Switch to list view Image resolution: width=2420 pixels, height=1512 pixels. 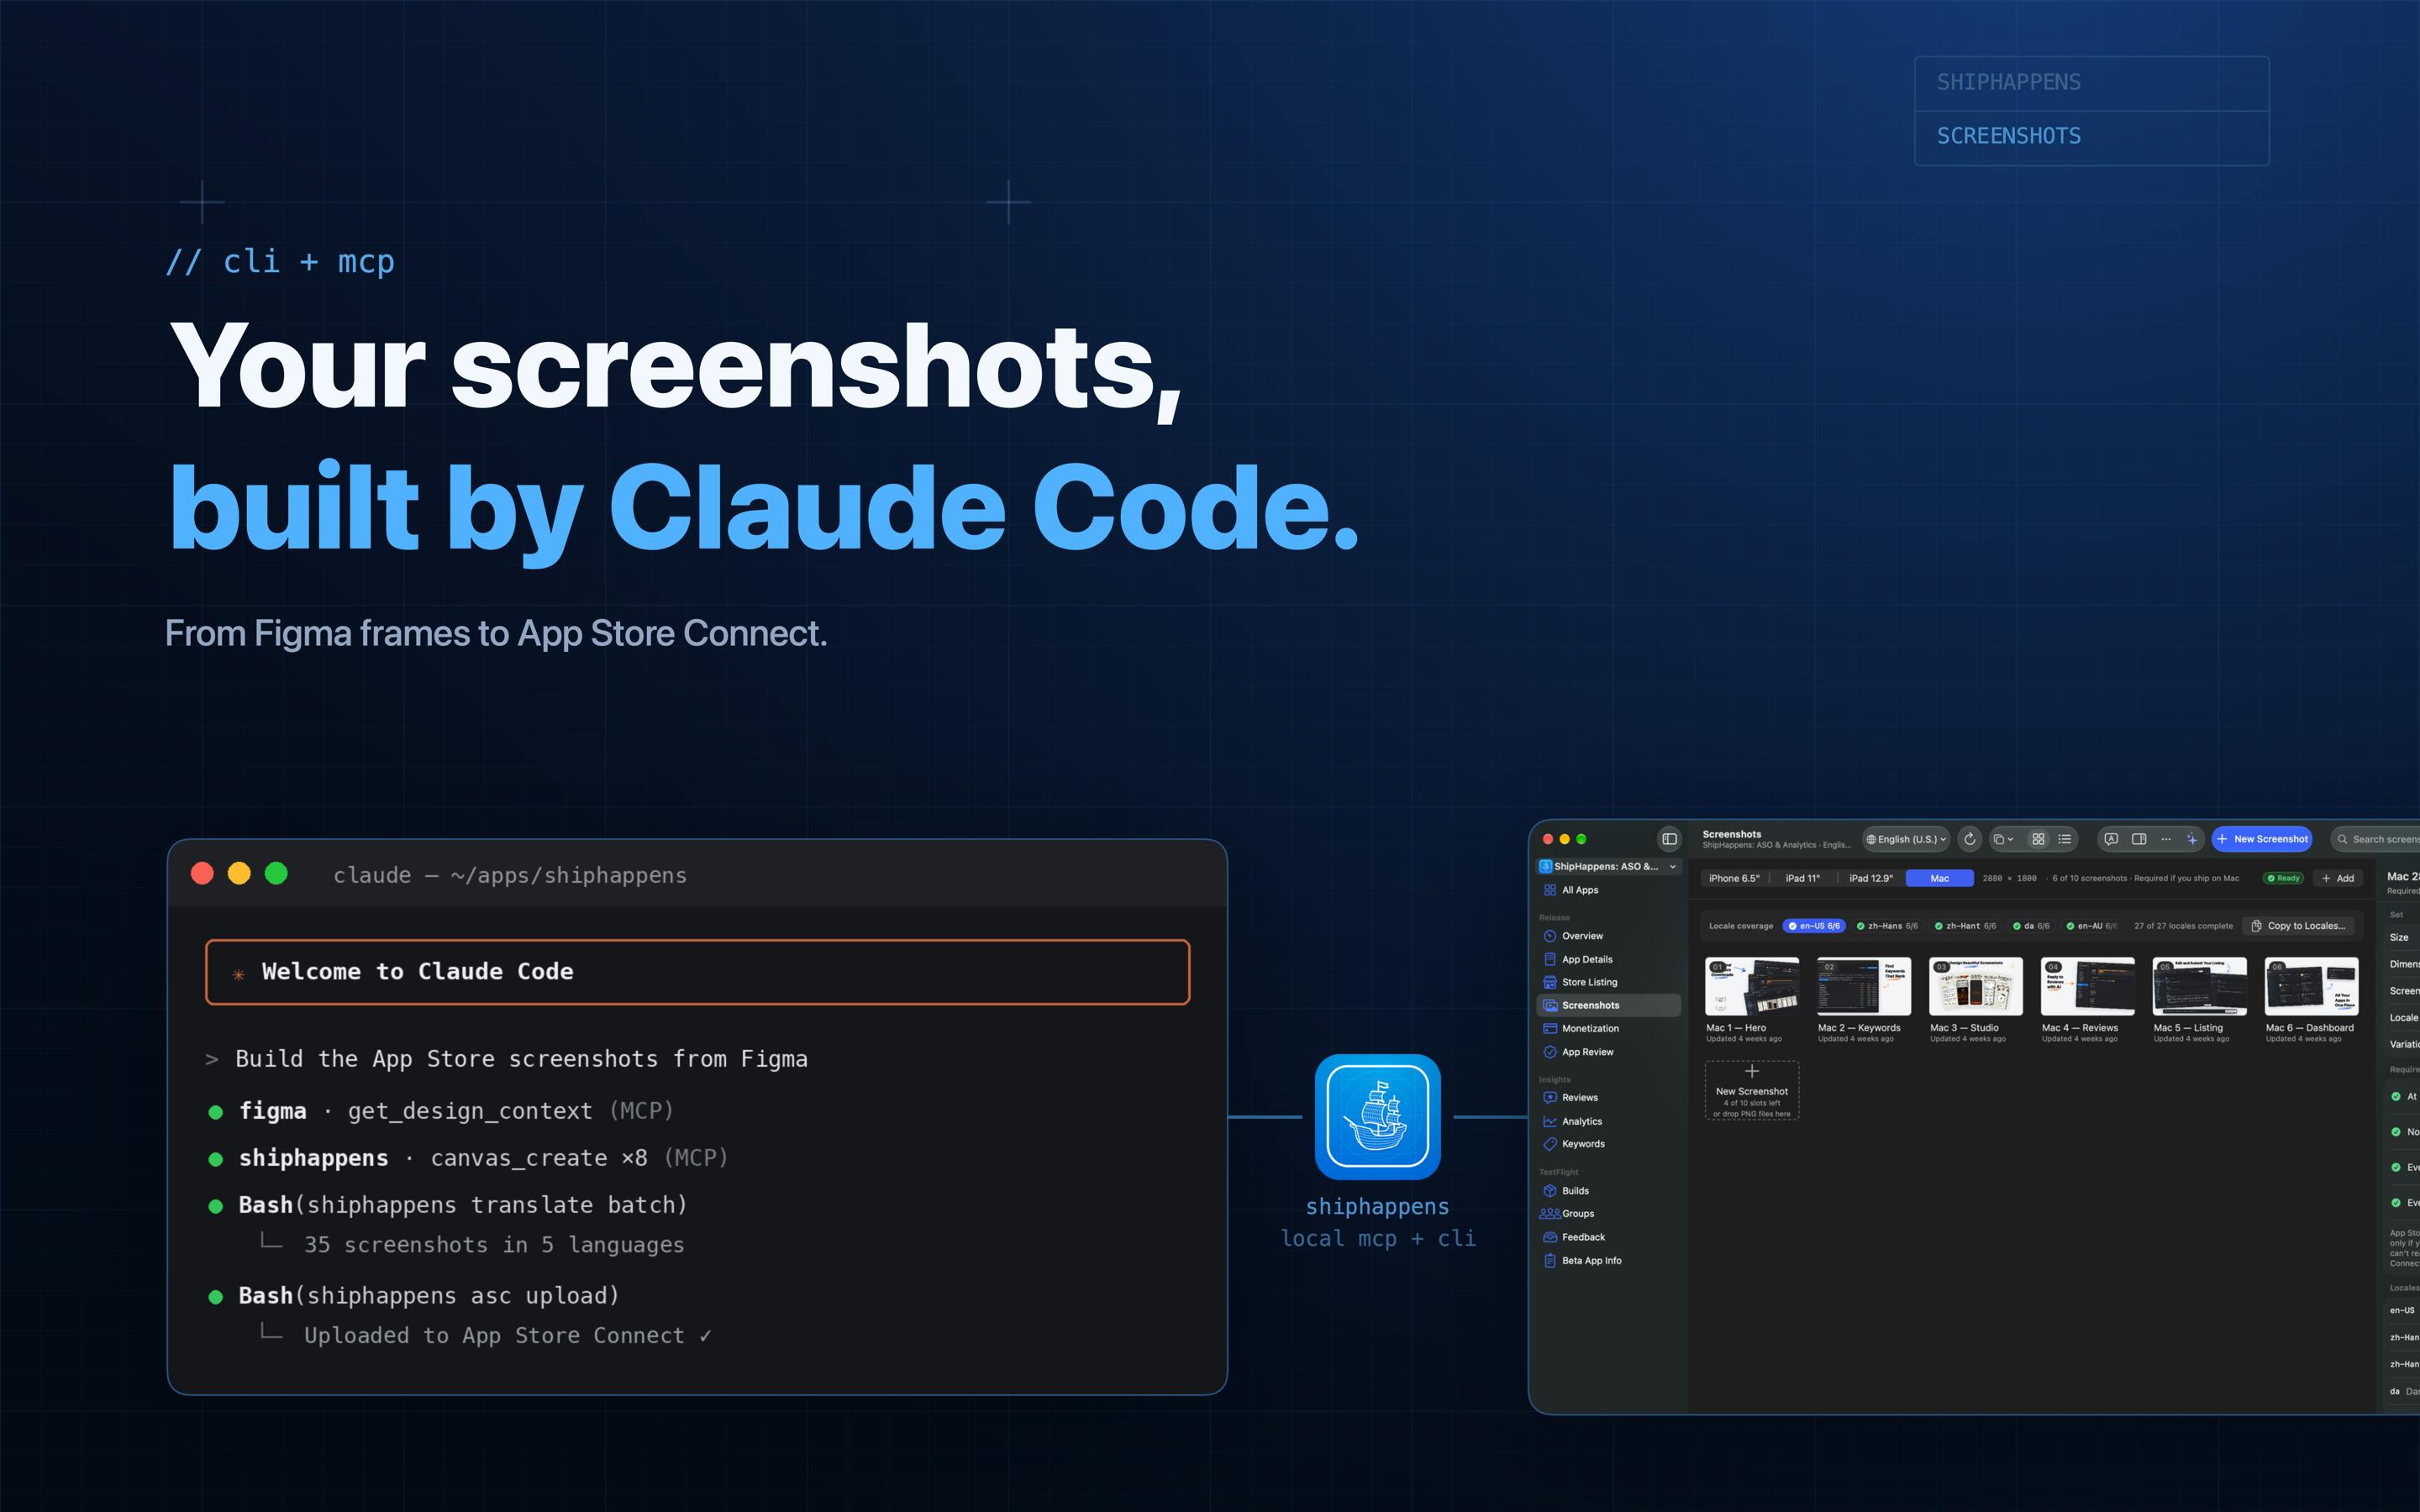coord(2064,839)
